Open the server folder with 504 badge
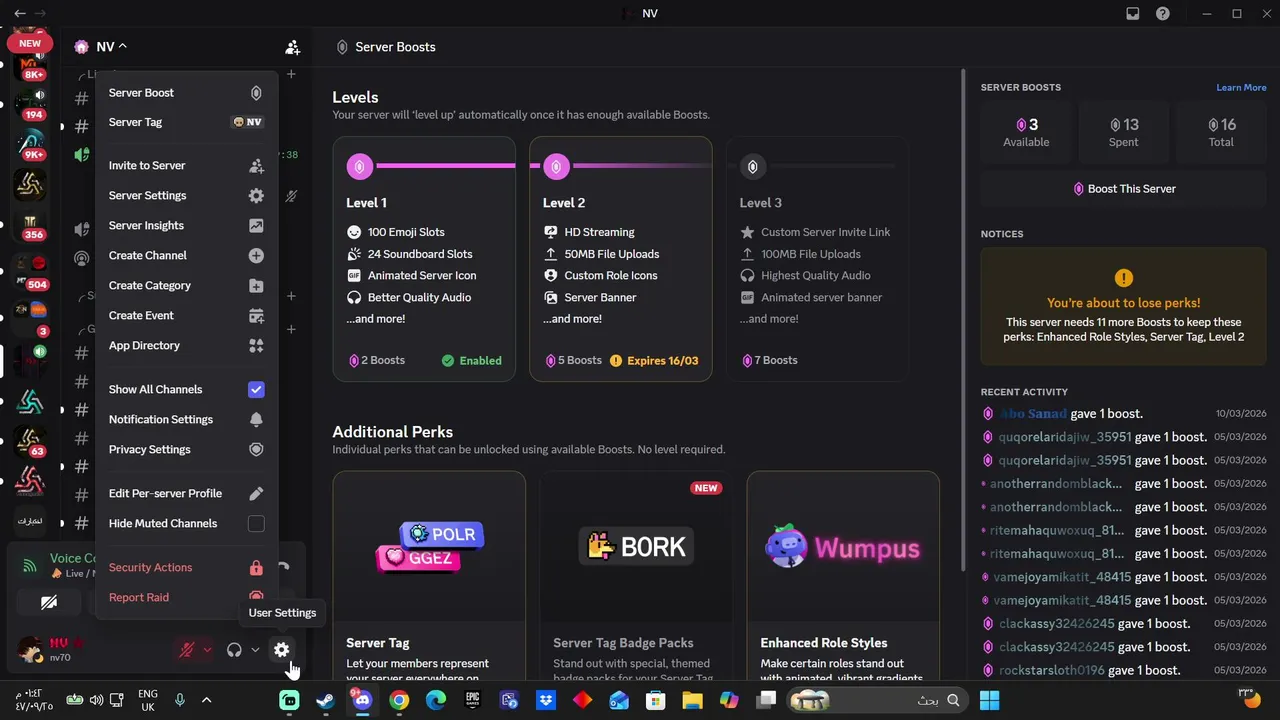1280x720 pixels. pyautogui.click(x=32, y=272)
